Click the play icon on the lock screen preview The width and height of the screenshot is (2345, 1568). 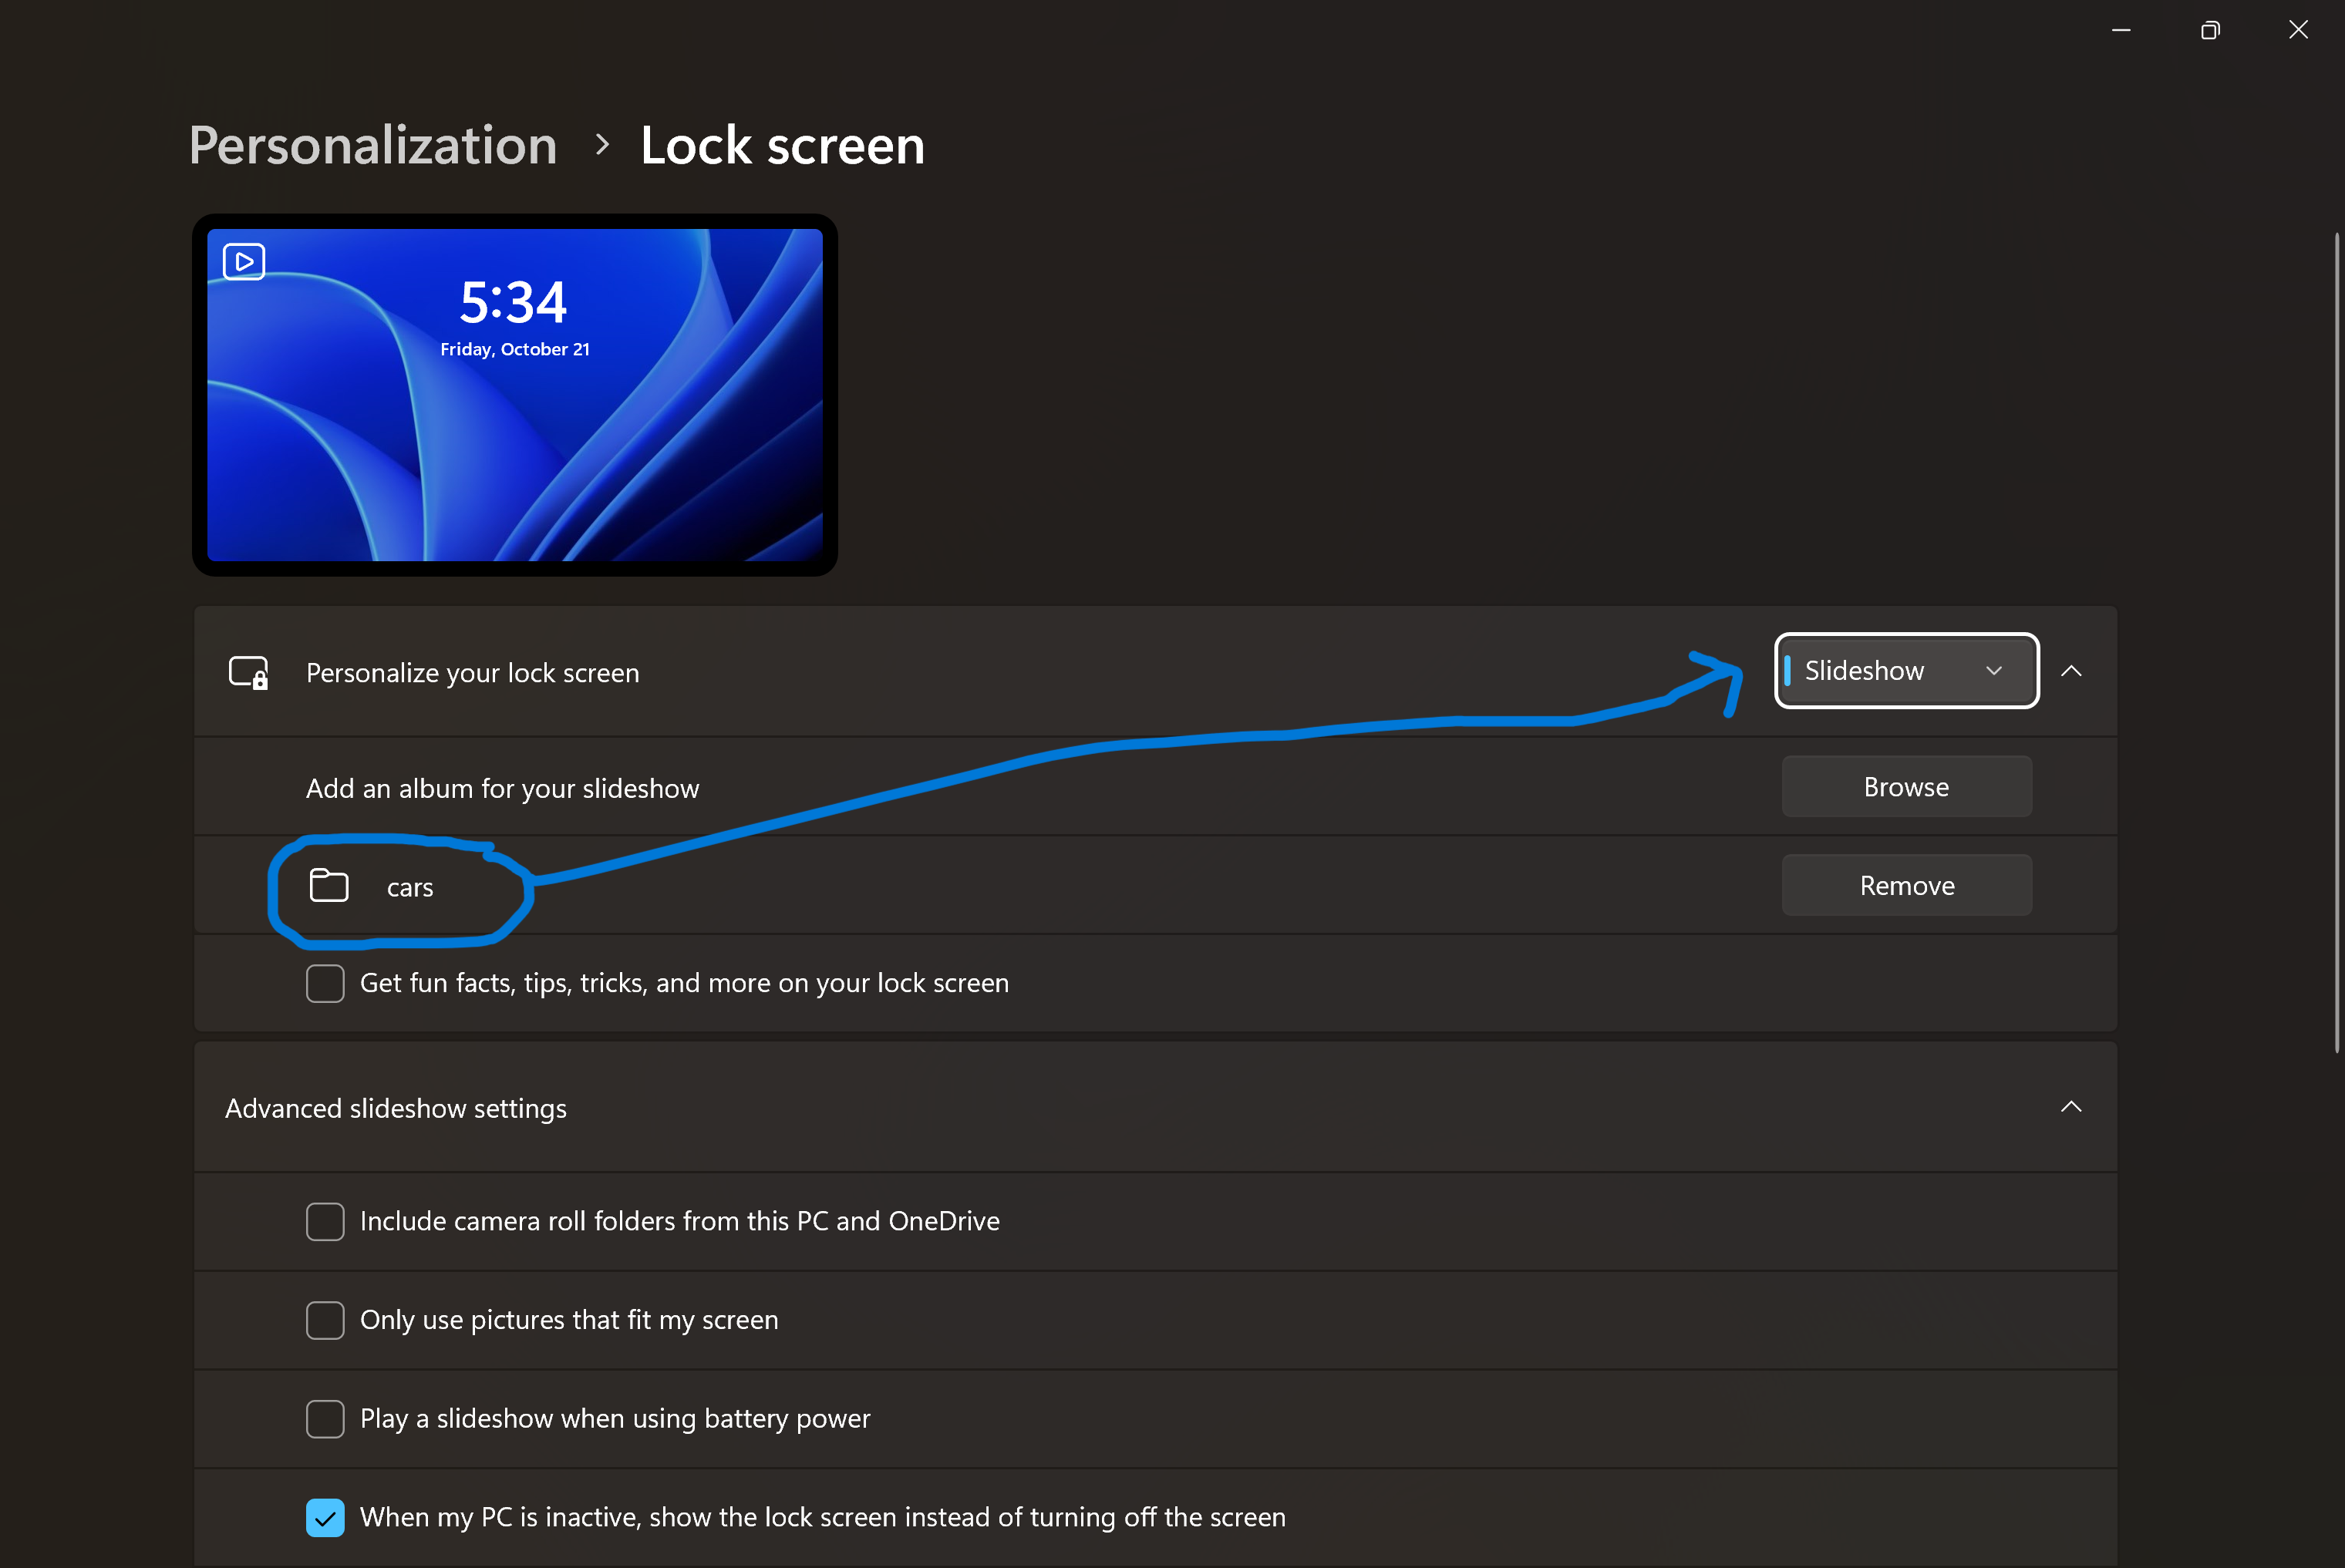point(242,261)
